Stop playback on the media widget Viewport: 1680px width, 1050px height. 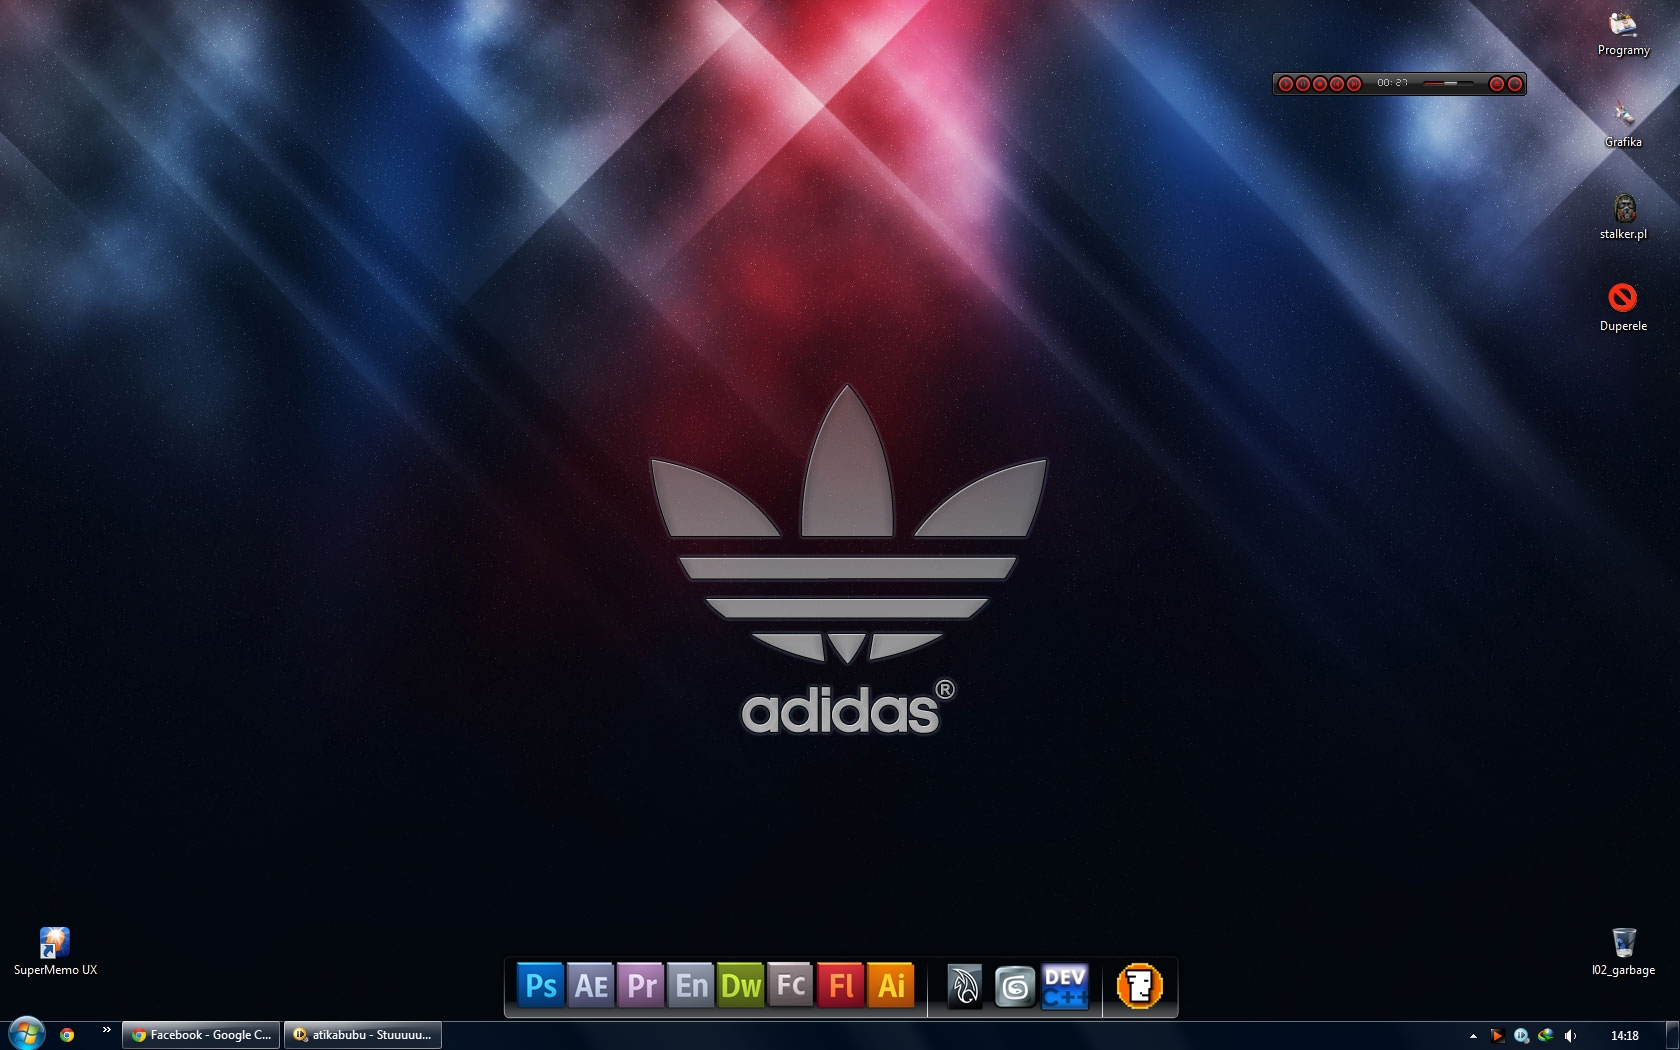(x=1320, y=84)
